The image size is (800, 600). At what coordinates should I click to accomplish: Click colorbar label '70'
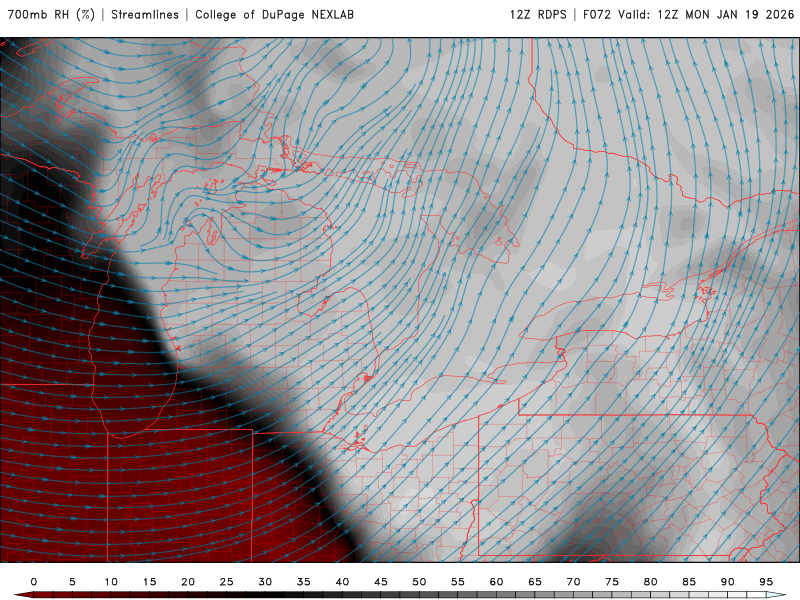[x=573, y=582]
